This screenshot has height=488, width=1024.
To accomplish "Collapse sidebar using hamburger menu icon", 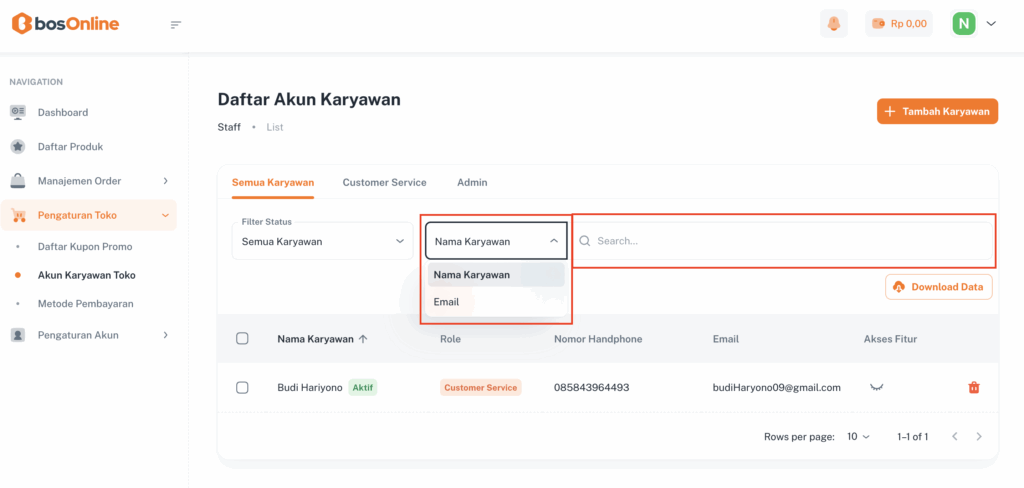I will (x=176, y=24).
